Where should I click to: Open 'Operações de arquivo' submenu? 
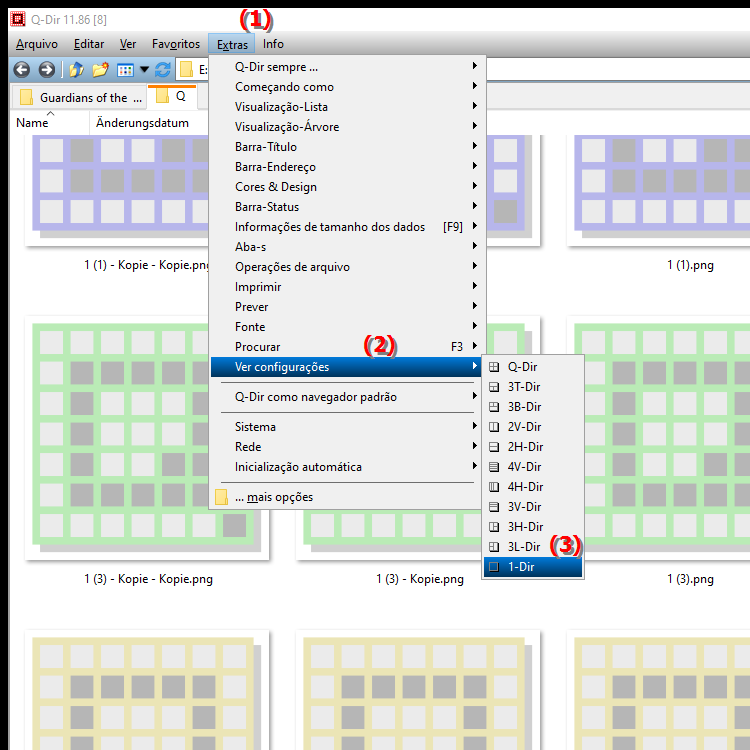point(347,267)
